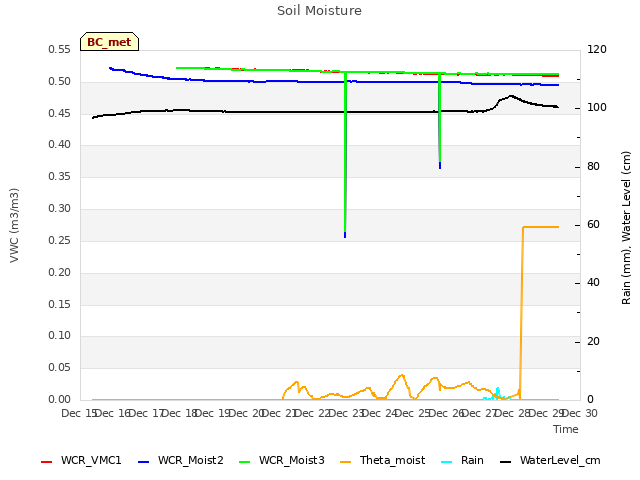Click the orange Theta_moist legend swatch

click(345, 462)
